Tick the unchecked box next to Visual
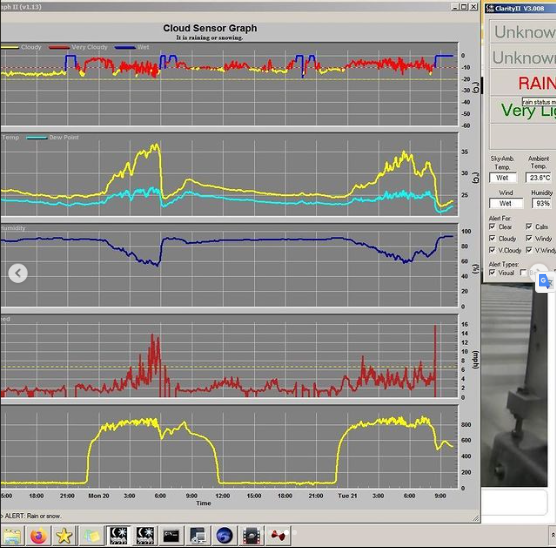The width and height of the screenshot is (556, 548). pyautogui.click(x=523, y=272)
